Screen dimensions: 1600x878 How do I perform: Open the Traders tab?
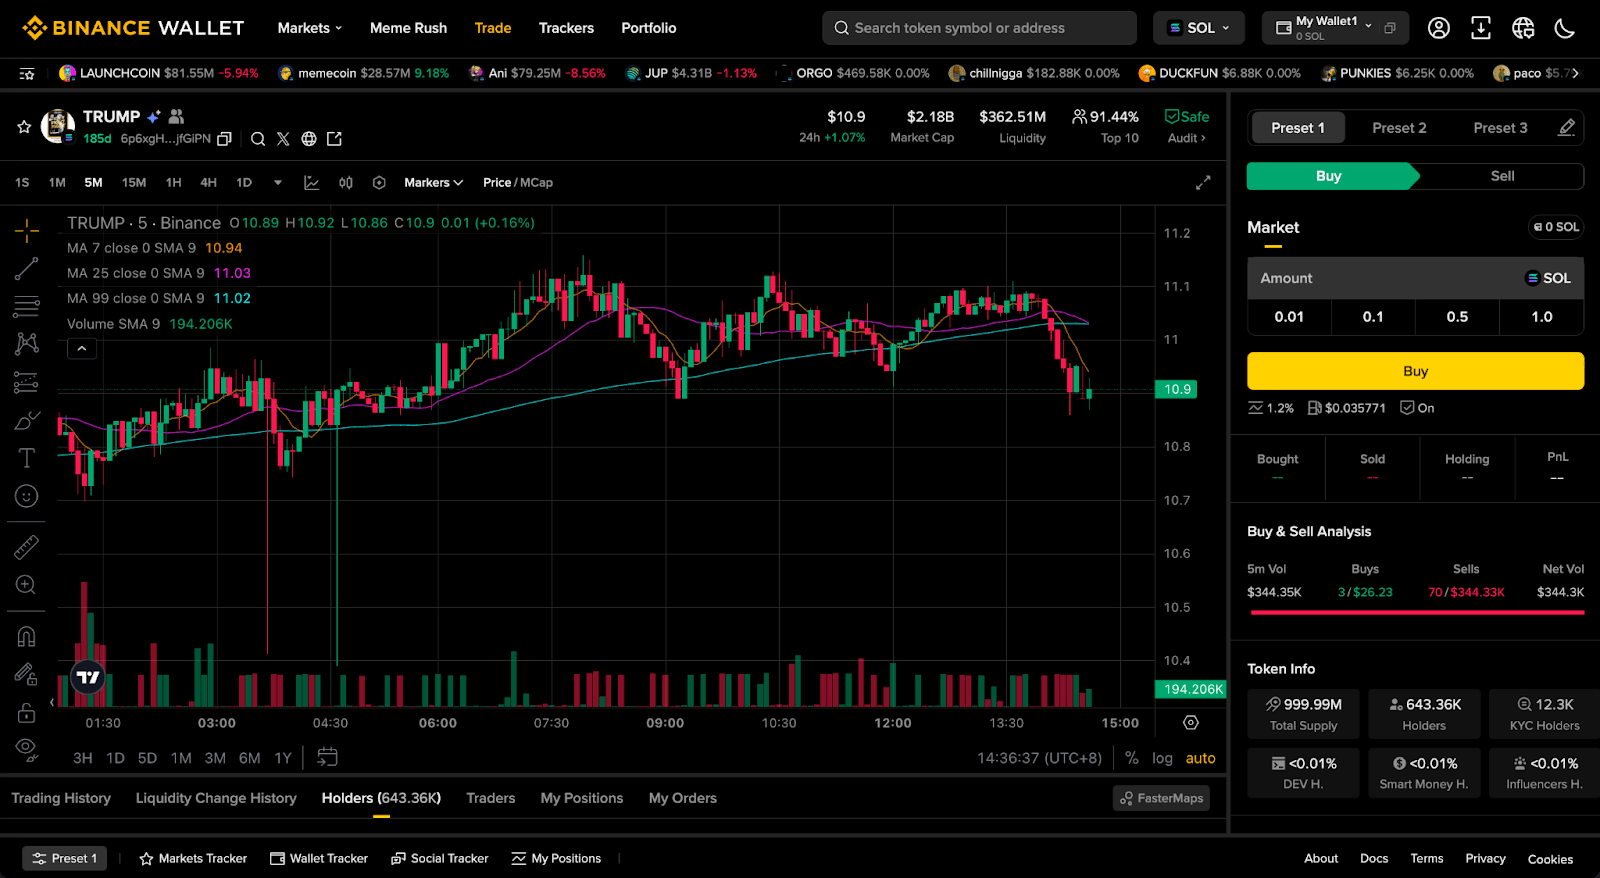(491, 798)
